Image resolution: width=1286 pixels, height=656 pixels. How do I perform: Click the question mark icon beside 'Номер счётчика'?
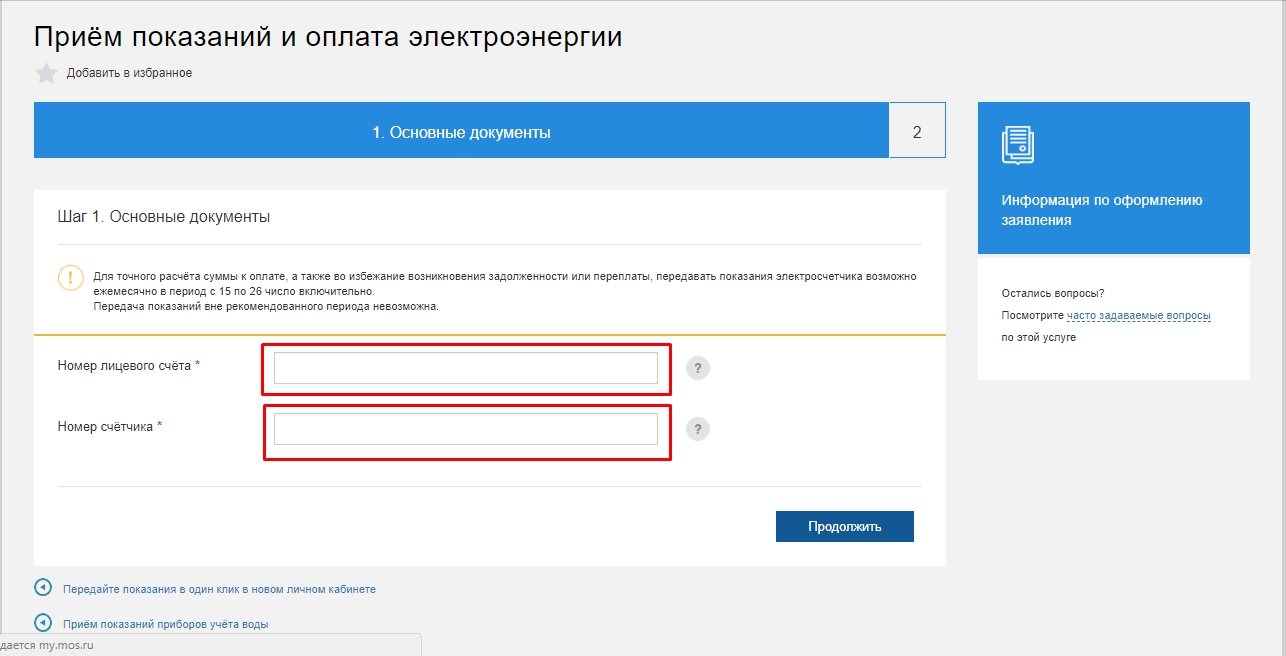[x=698, y=429]
